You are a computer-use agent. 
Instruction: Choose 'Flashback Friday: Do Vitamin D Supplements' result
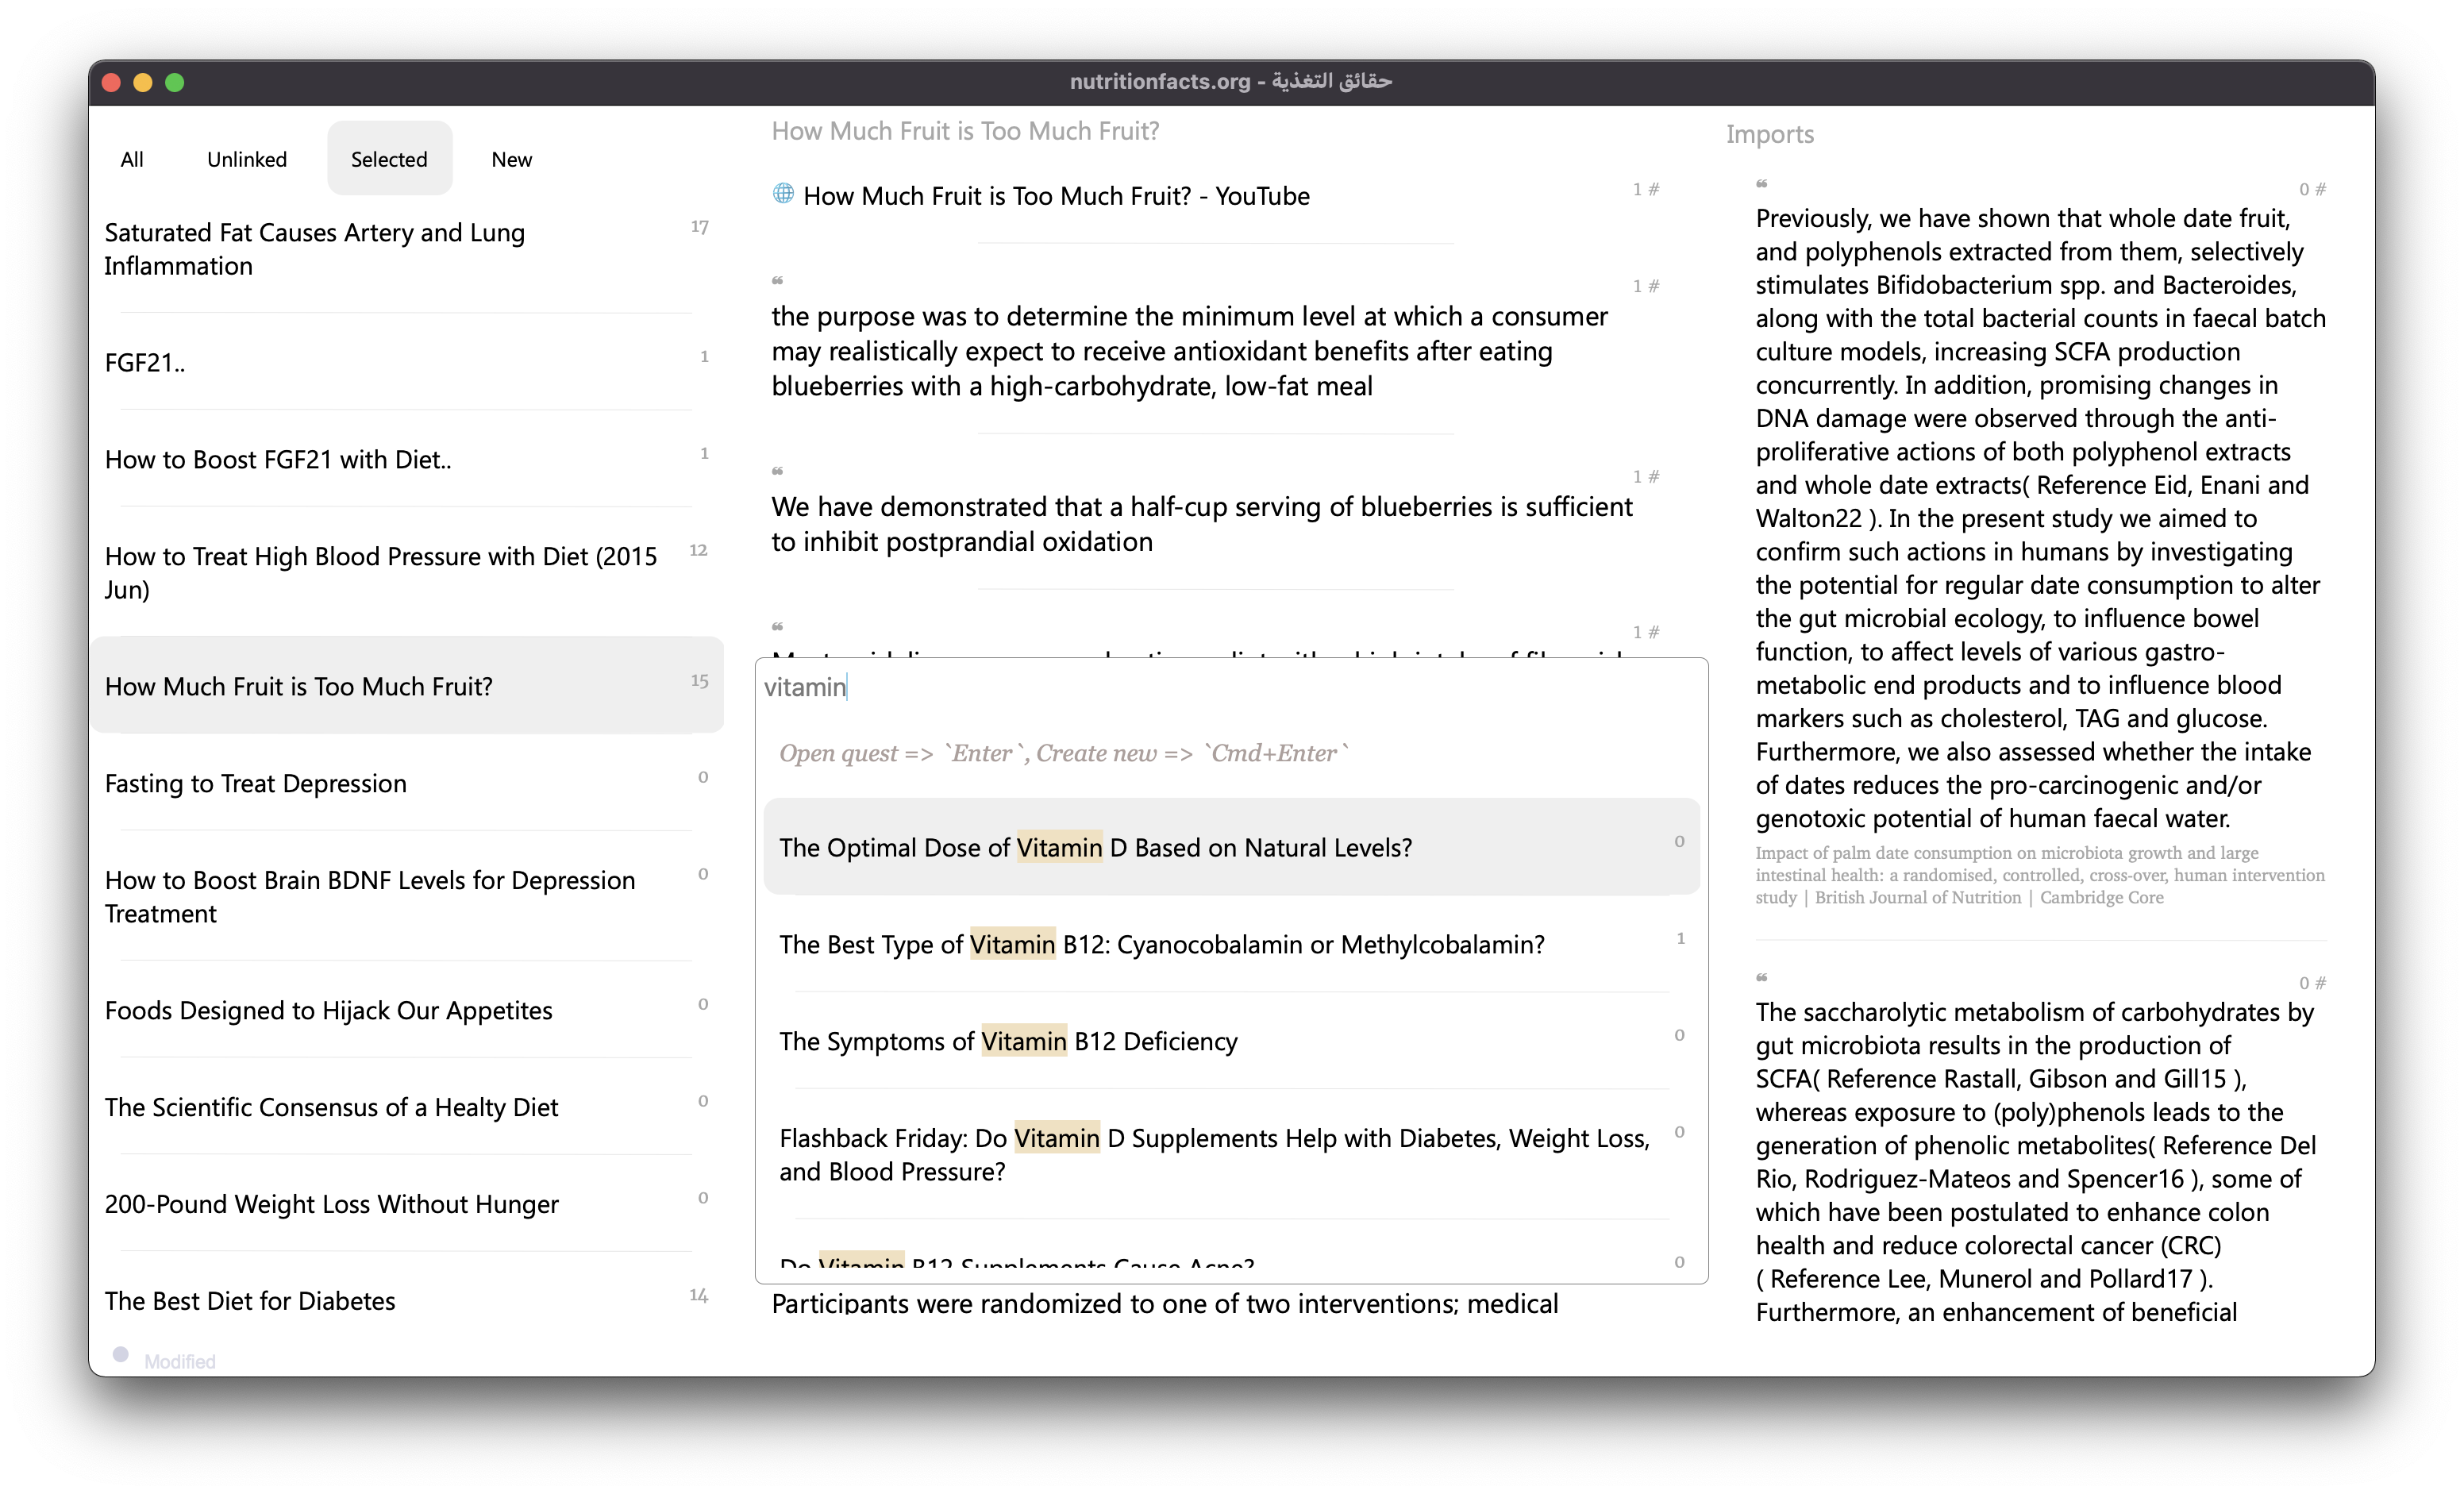pyautogui.click(x=1231, y=1155)
